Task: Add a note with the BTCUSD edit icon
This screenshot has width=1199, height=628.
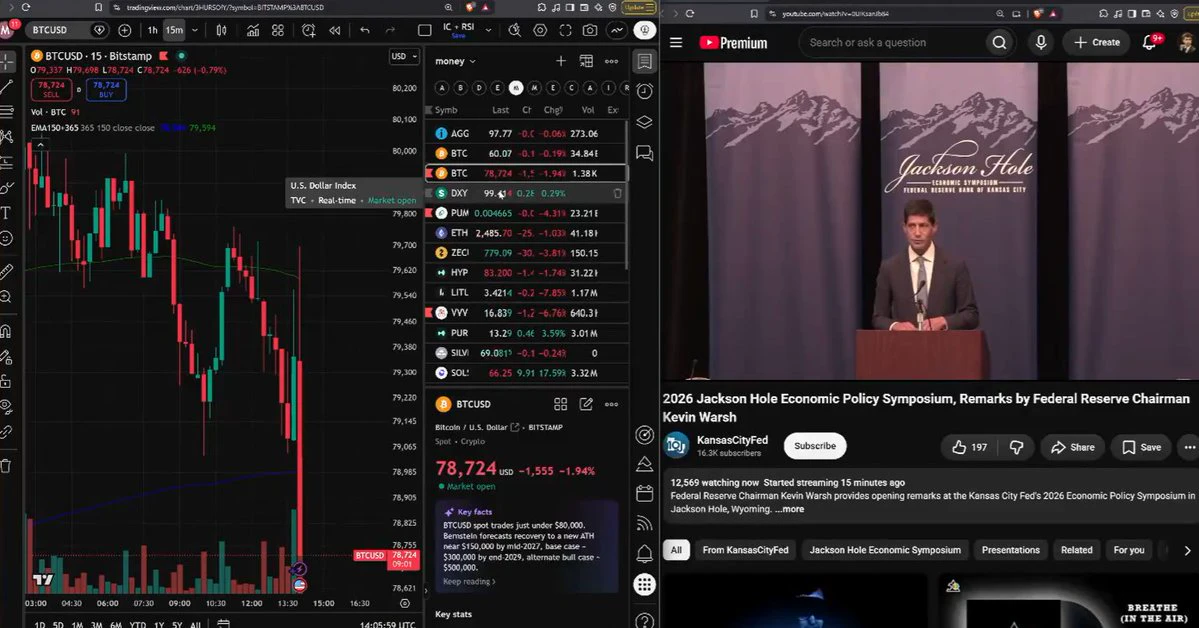Action: (586, 404)
